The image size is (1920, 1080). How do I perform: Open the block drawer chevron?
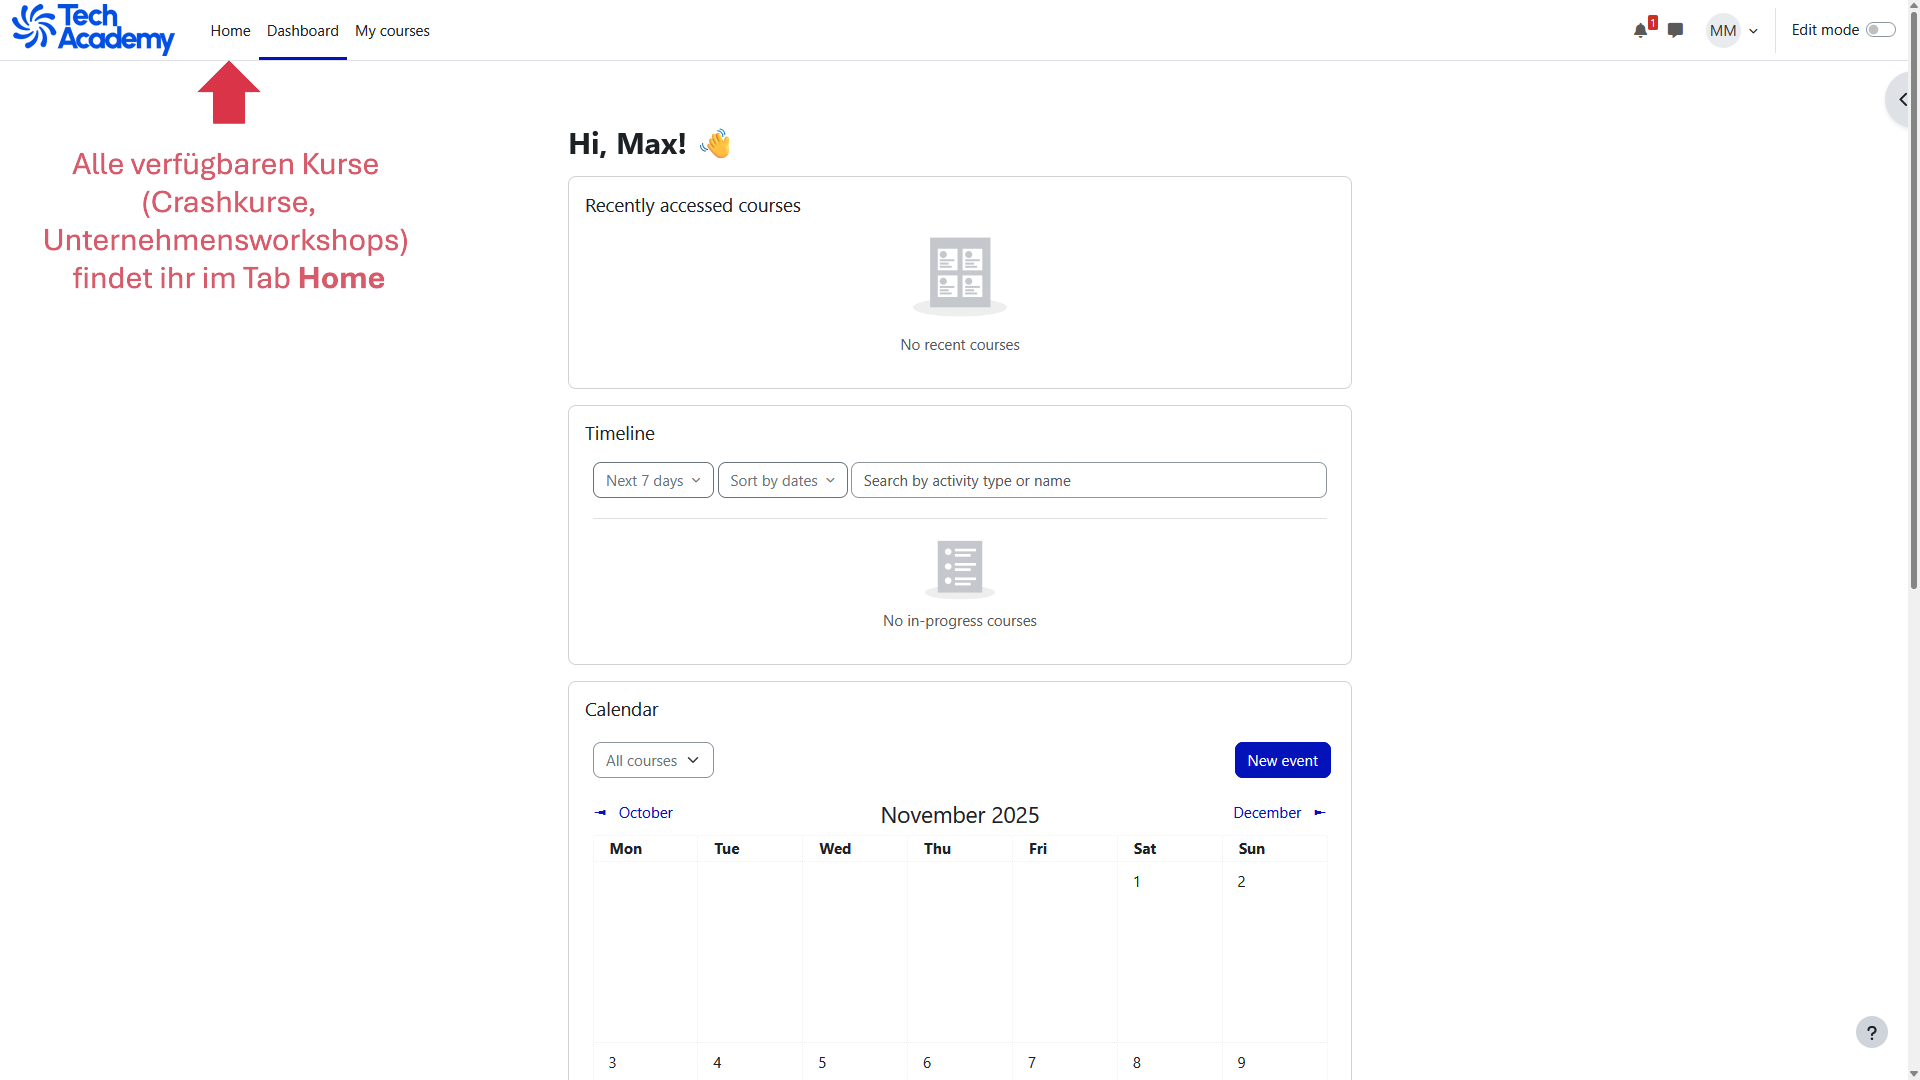(x=1902, y=100)
